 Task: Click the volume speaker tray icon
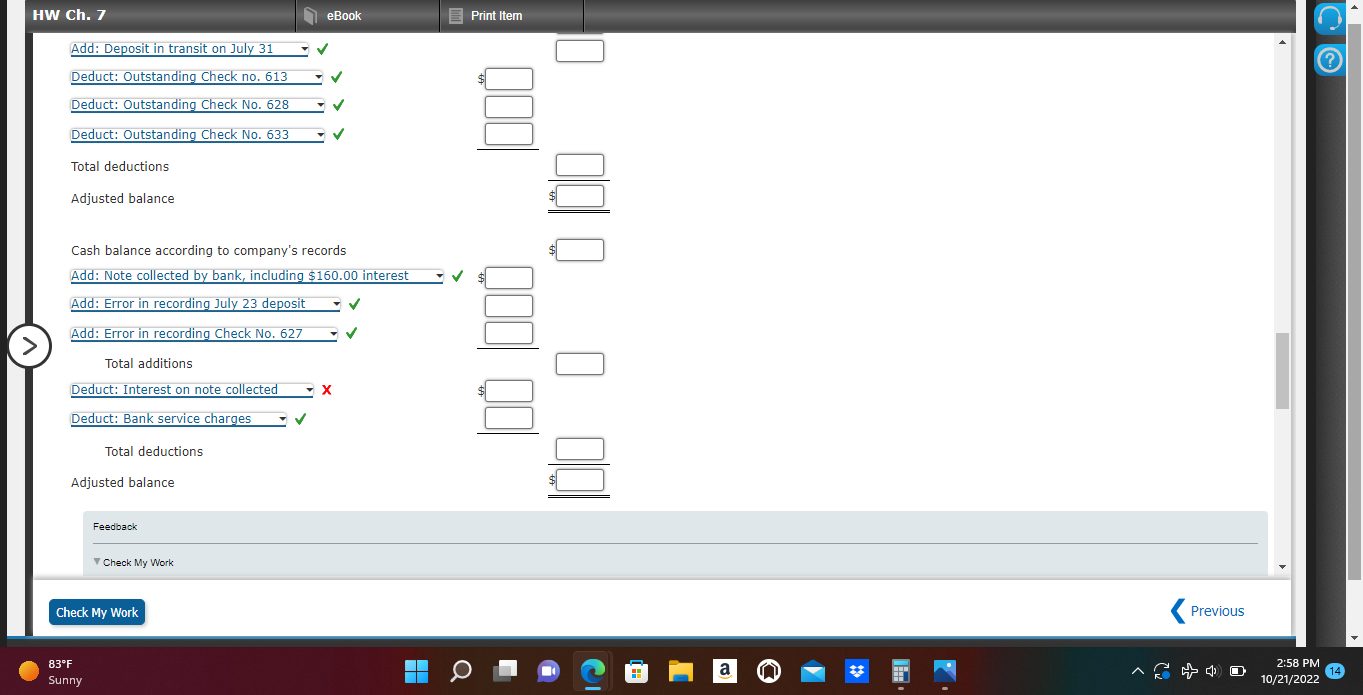(1214, 671)
